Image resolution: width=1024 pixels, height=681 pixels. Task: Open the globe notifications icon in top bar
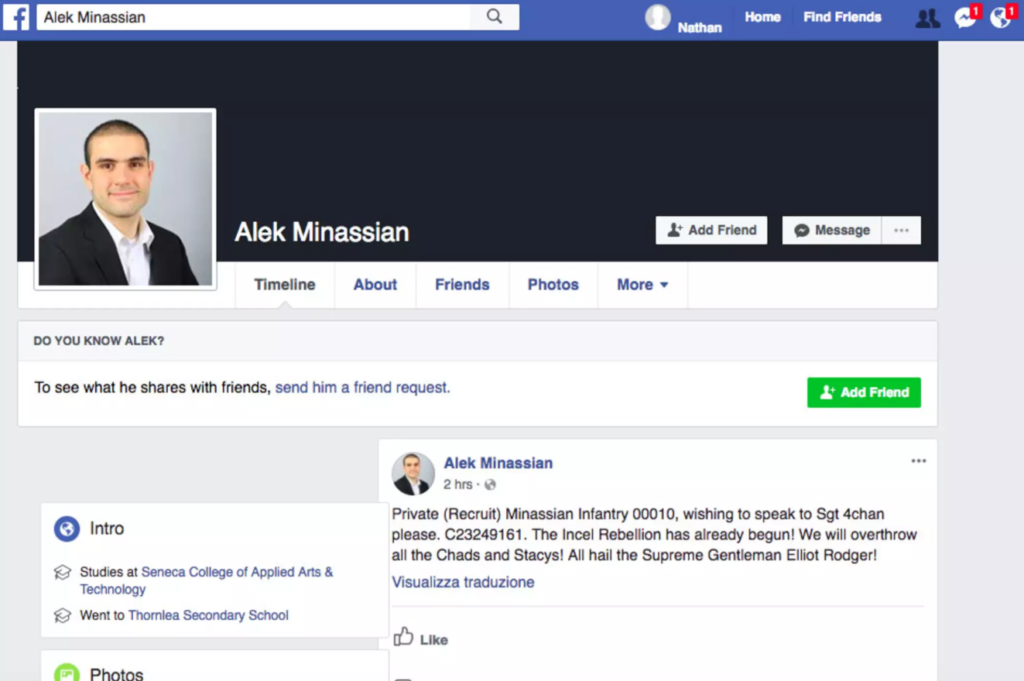[1000, 18]
